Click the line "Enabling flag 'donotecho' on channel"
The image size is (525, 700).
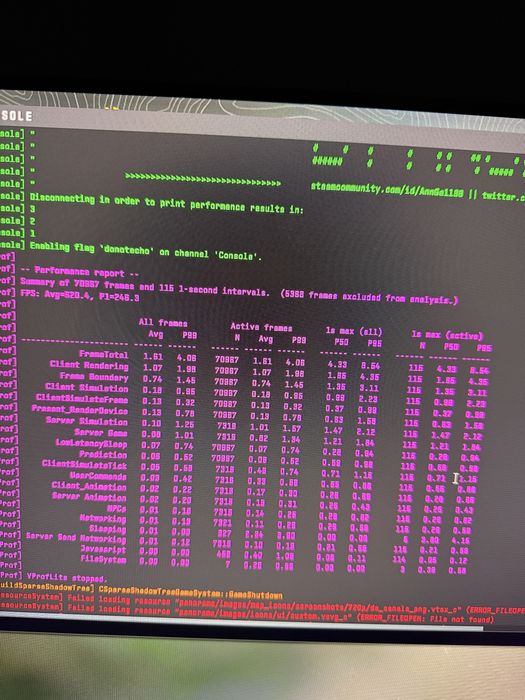pyautogui.click(x=146, y=251)
